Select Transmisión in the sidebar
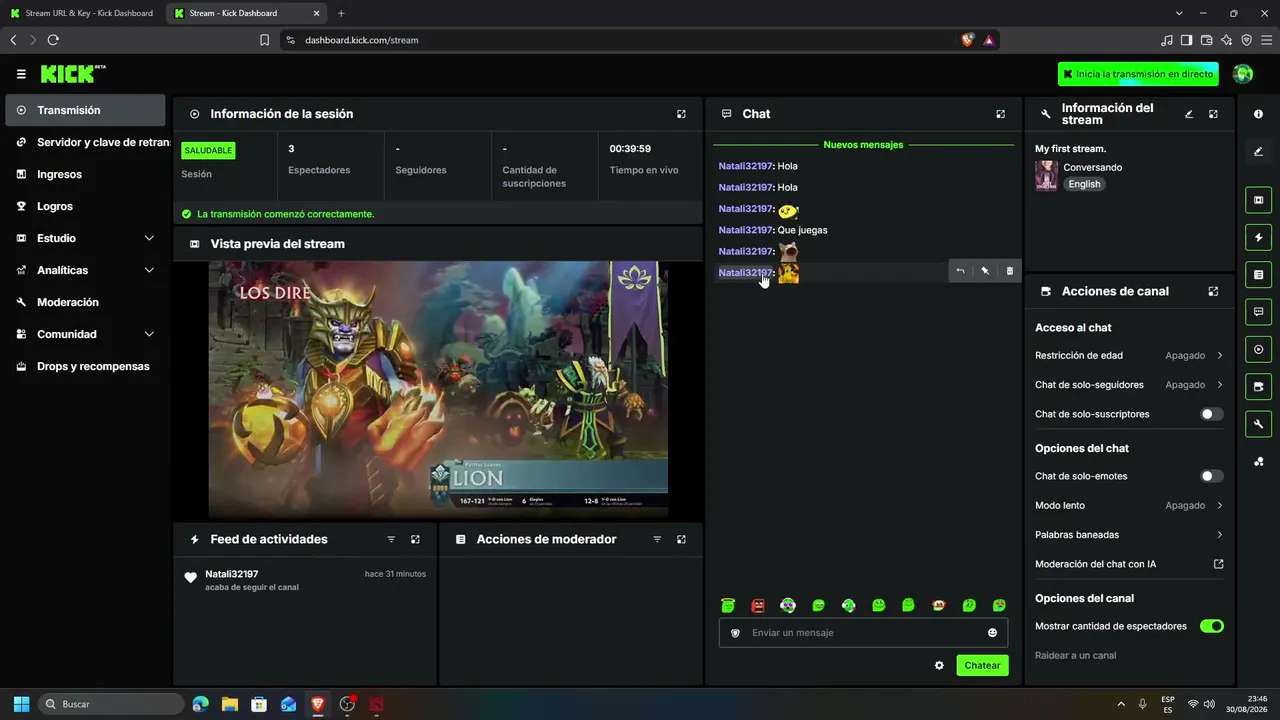The image size is (1280, 720). (85, 110)
